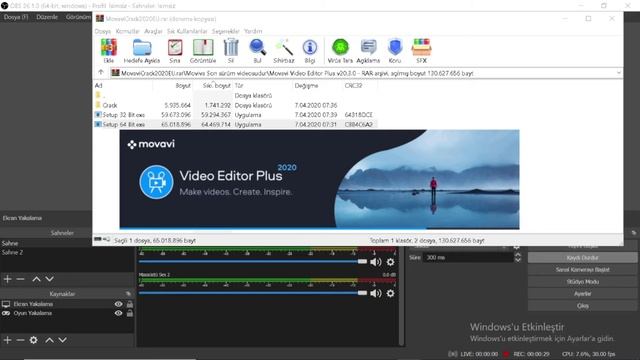Add a new scene with plus button

click(x=7, y=279)
